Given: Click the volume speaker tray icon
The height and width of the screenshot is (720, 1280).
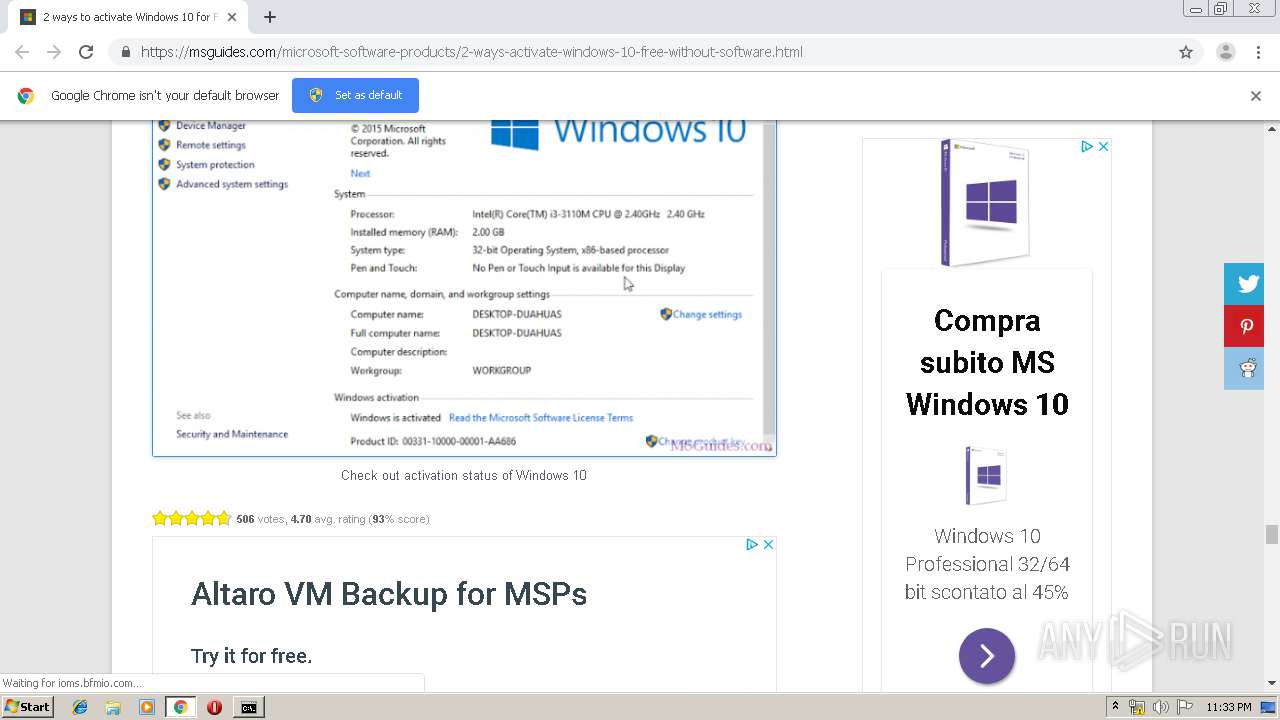Looking at the screenshot, I should 1160,707.
